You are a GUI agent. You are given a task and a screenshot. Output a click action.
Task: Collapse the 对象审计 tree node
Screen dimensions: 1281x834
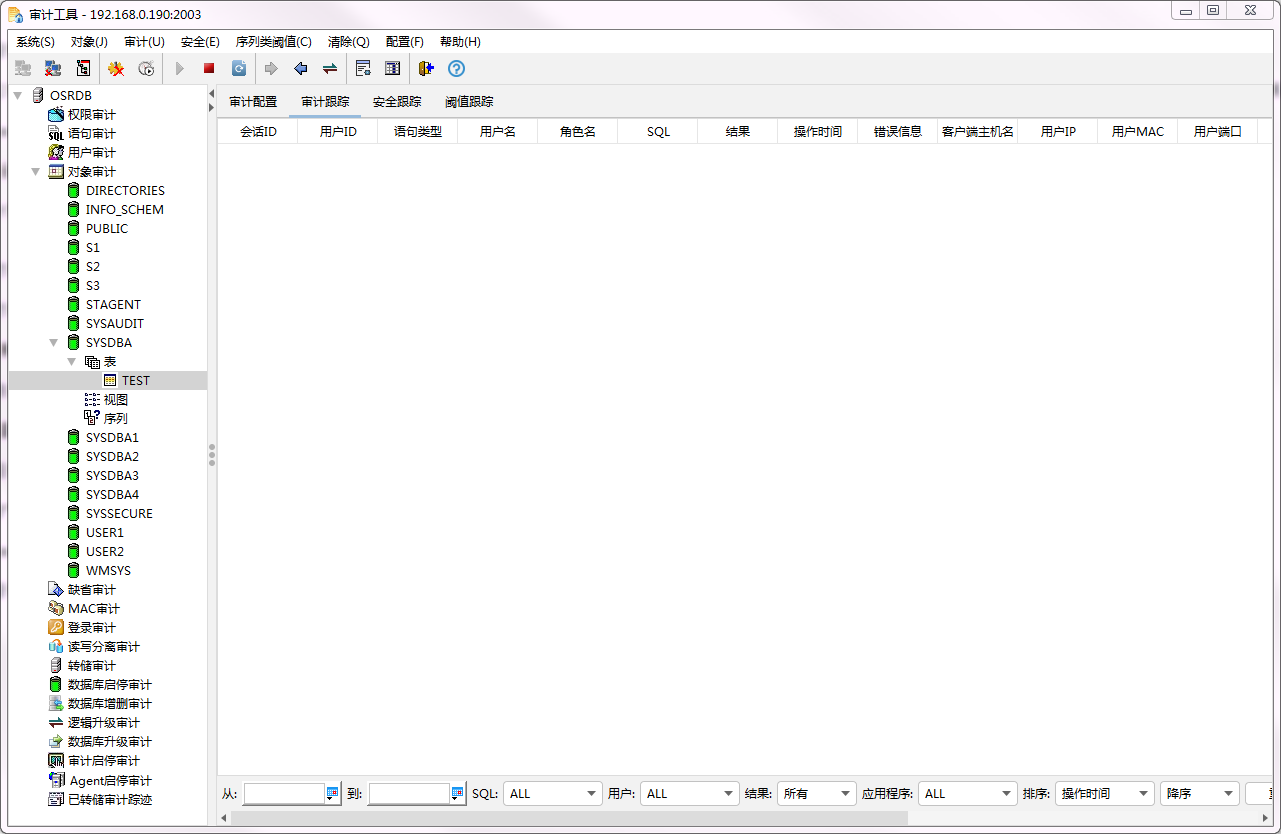pyautogui.click(x=36, y=172)
